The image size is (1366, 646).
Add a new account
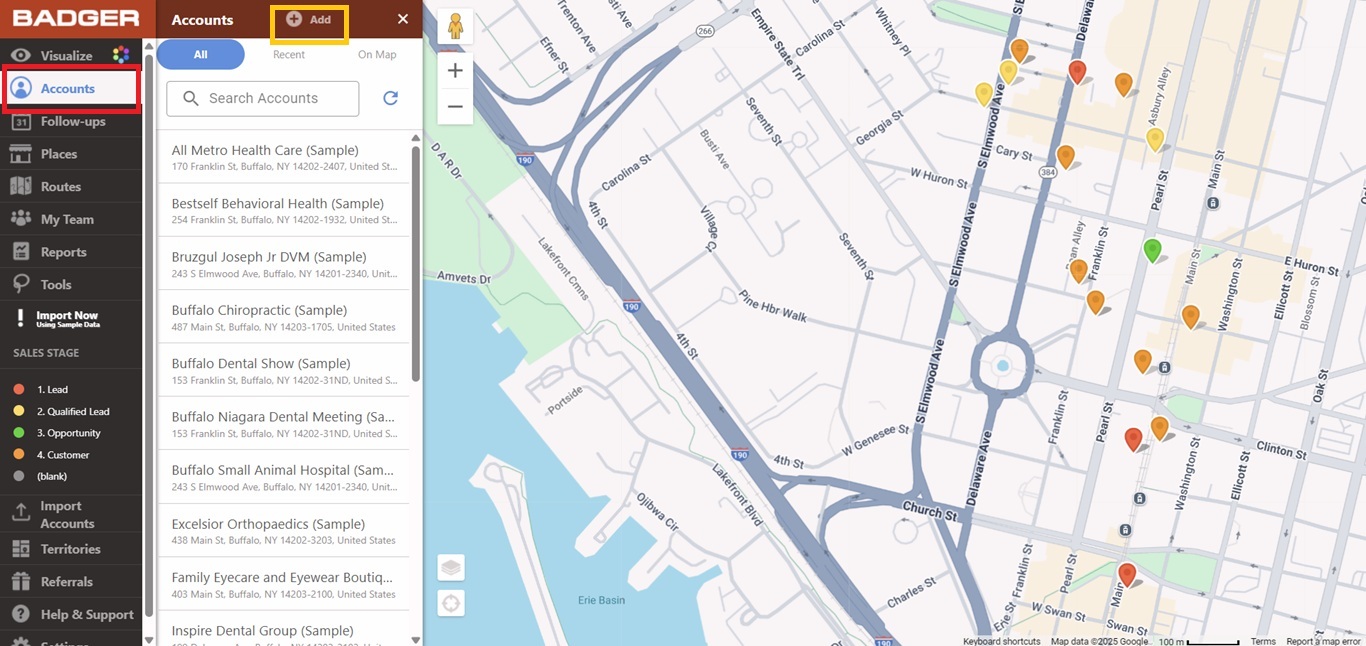click(309, 20)
